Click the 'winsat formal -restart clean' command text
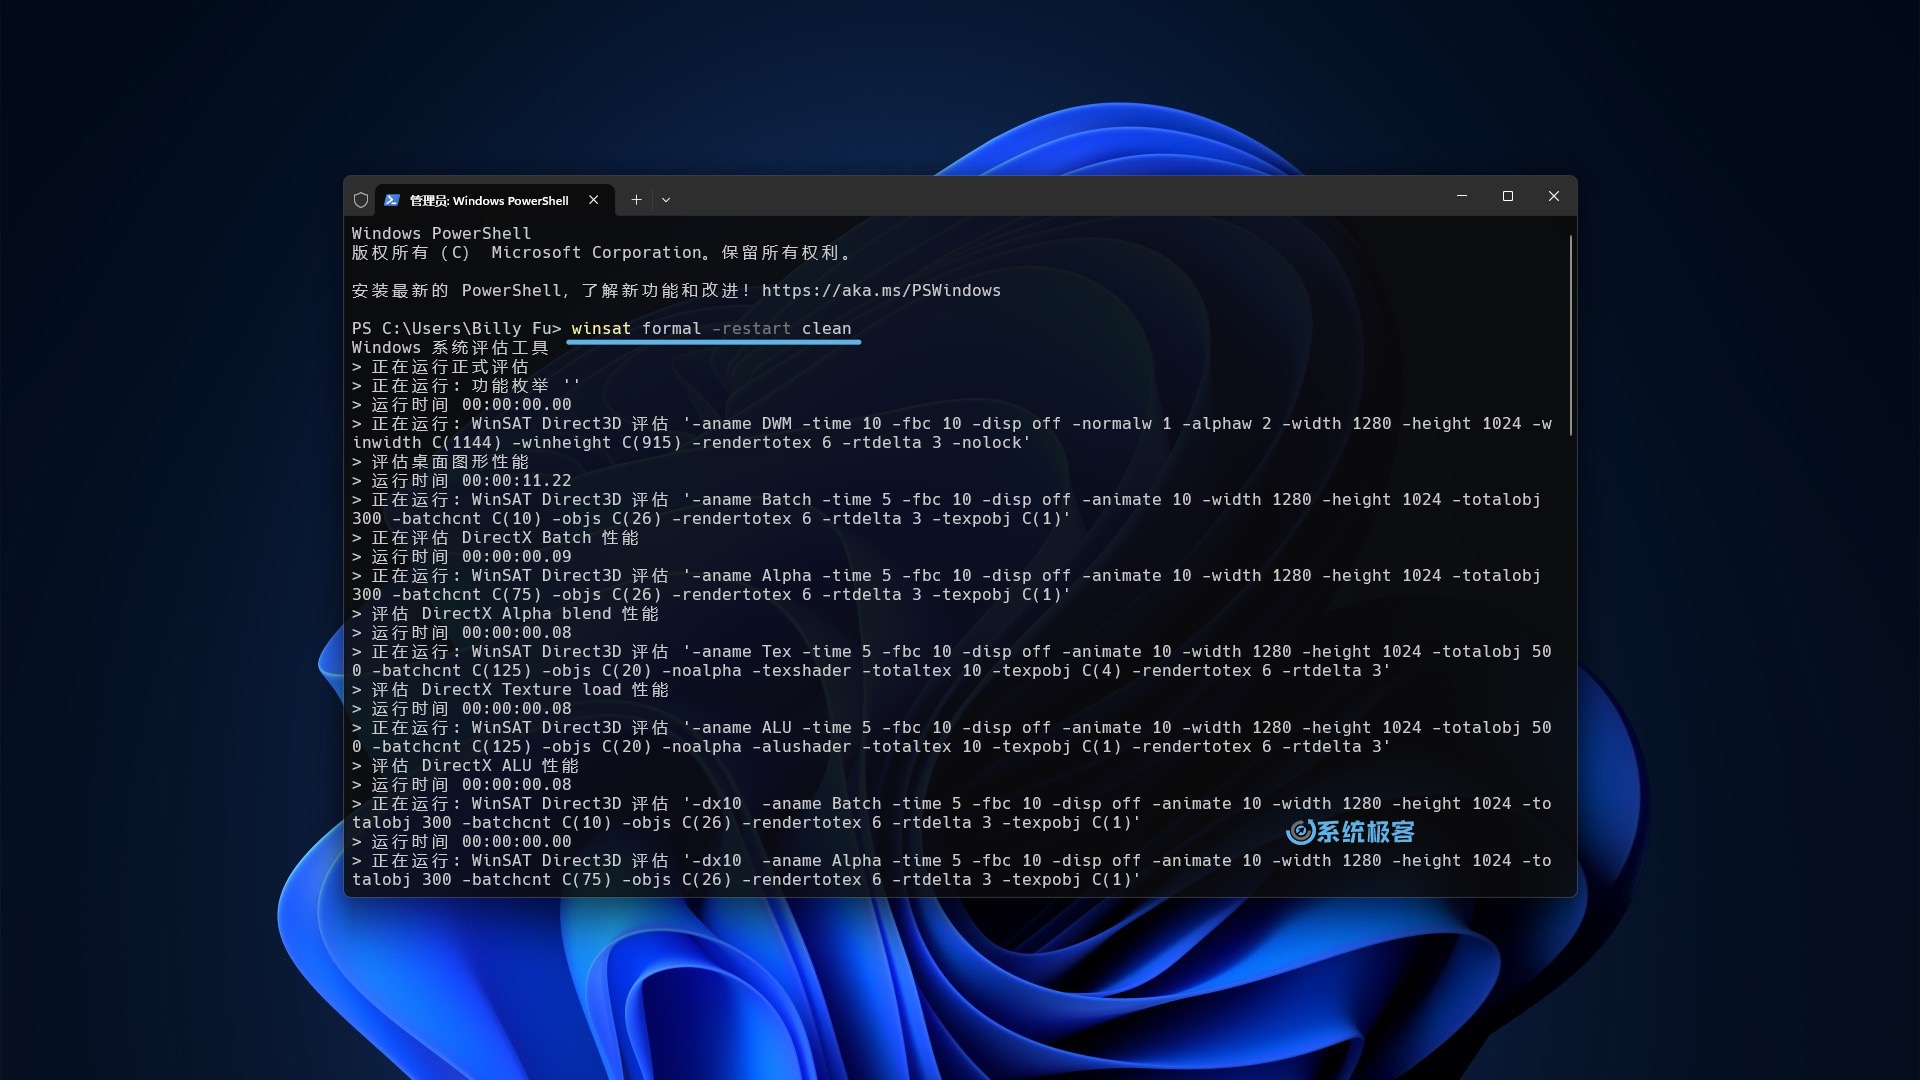Image resolution: width=1920 pixels, height=1080 pixels. click(711, 329)
